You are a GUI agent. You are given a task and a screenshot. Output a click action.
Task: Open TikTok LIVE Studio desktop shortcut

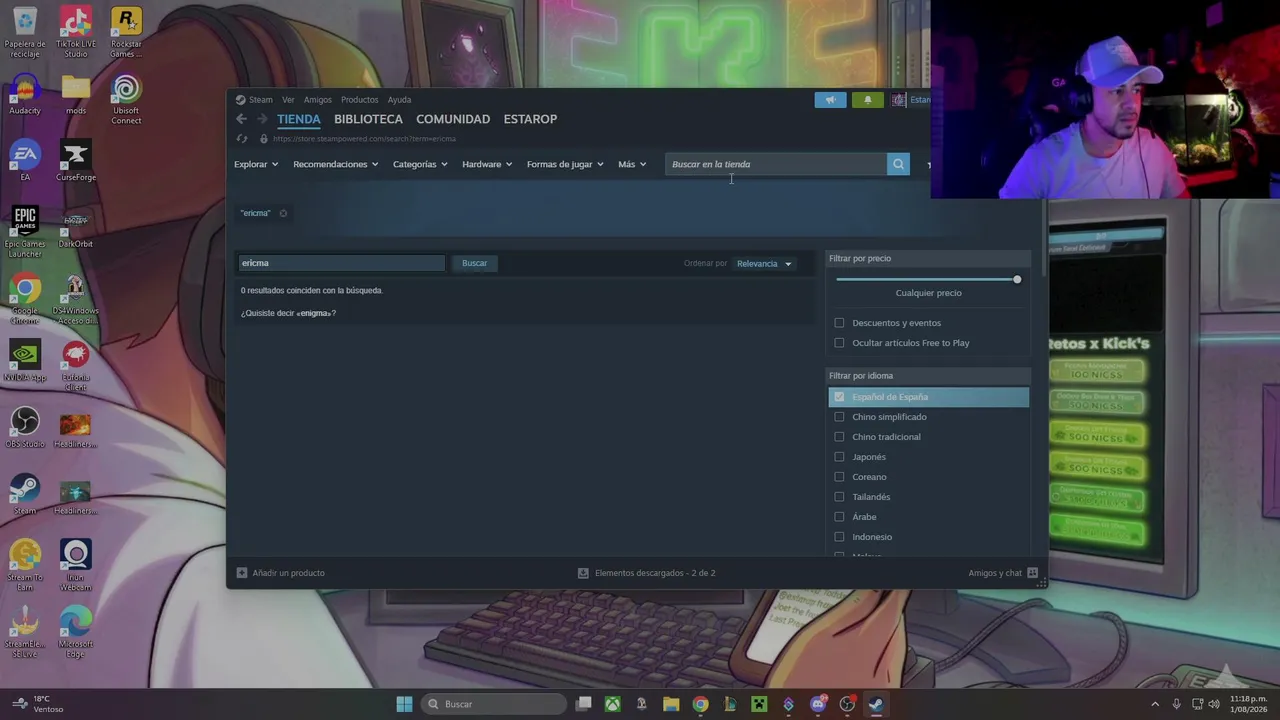click(x=76, y=32)
